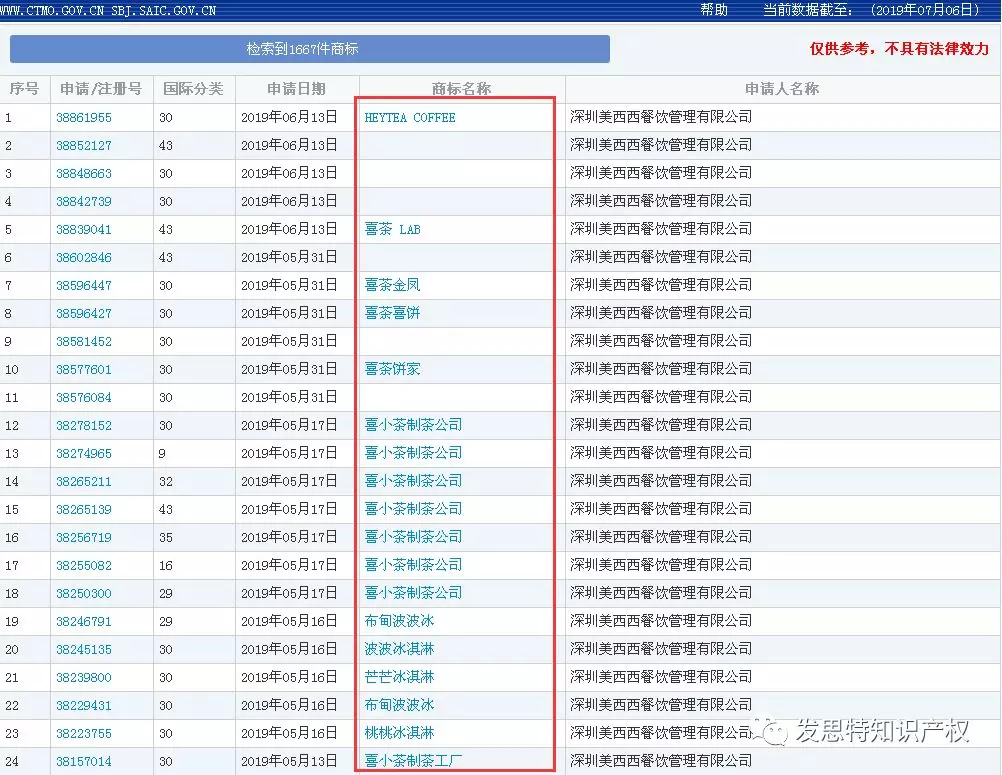This screenshot has height=775, width=1002.
Task: Open registration number 38274965
Action: click(84, 454)
